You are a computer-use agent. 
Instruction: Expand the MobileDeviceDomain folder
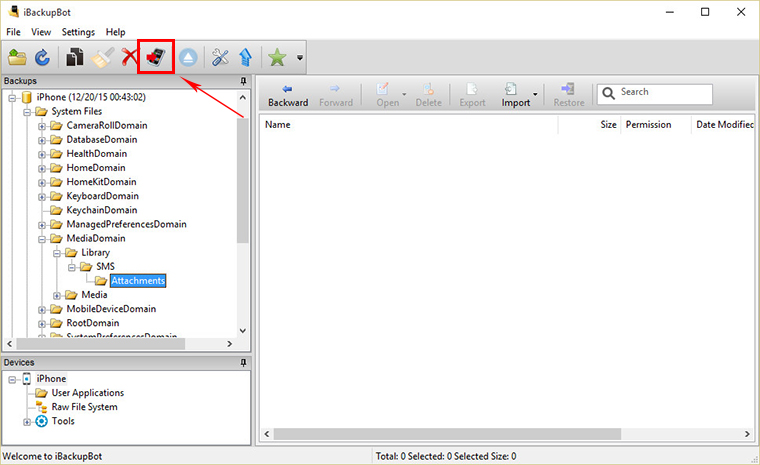pos(42,309)
